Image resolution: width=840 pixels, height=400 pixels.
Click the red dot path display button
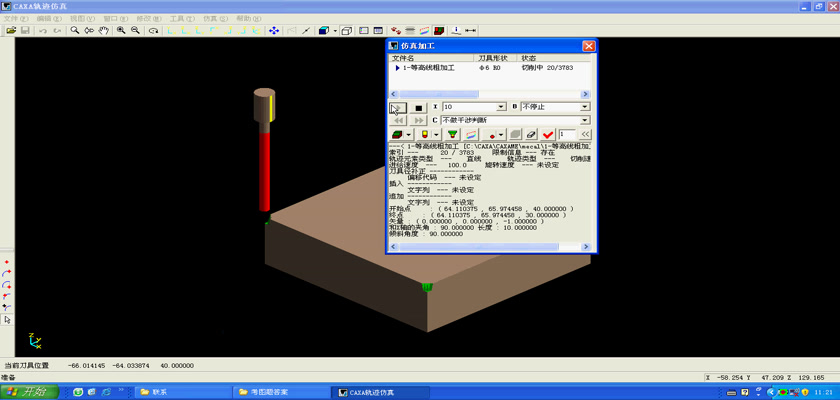click(491, 134)
